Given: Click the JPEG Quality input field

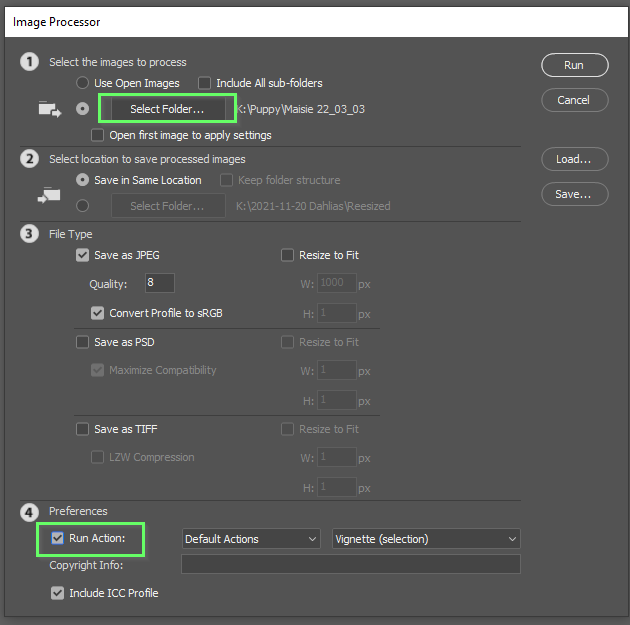Looking at the screenshot, I should (159, 283).
